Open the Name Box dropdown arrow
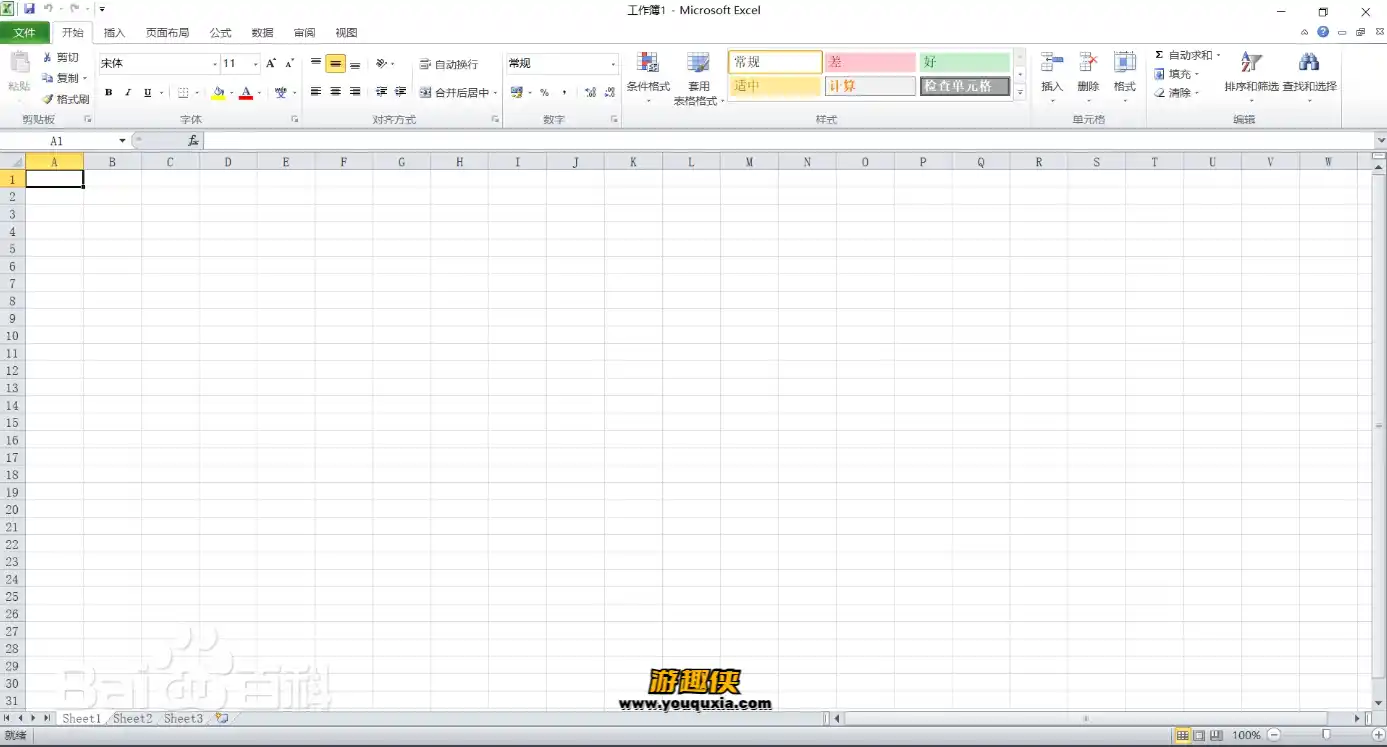Image resolution: width=1387 pixels, height=747 pixels. [122, 141]
